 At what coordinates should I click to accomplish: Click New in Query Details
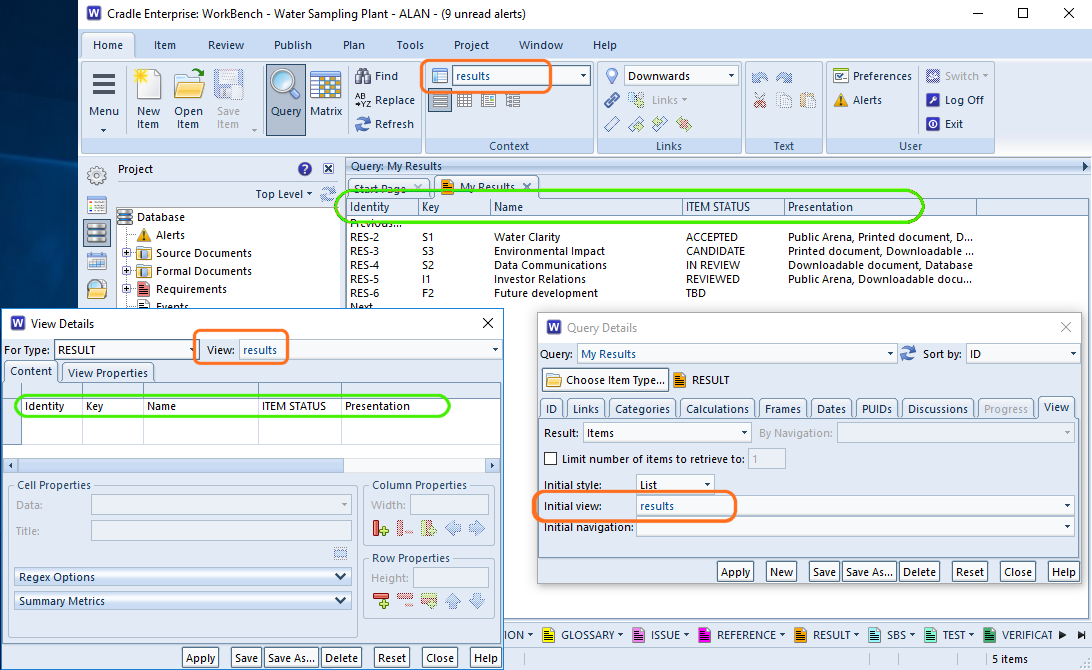point(781,572)
